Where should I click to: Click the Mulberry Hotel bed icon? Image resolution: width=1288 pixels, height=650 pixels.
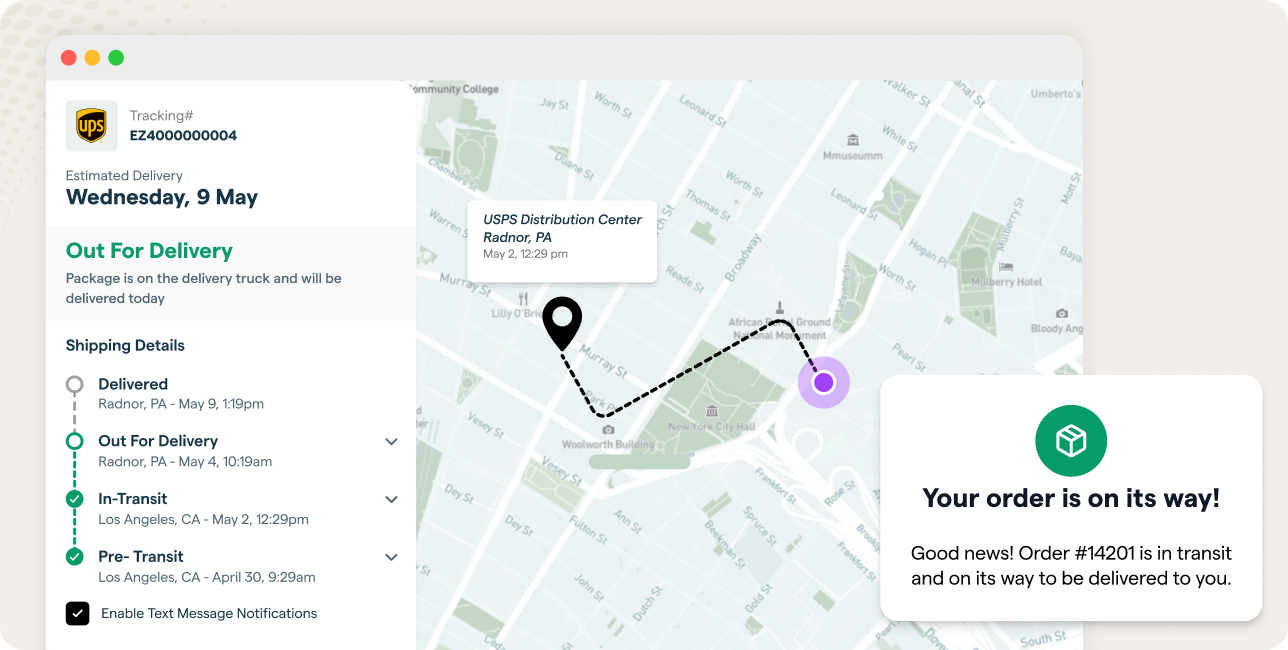(1006, 267)
